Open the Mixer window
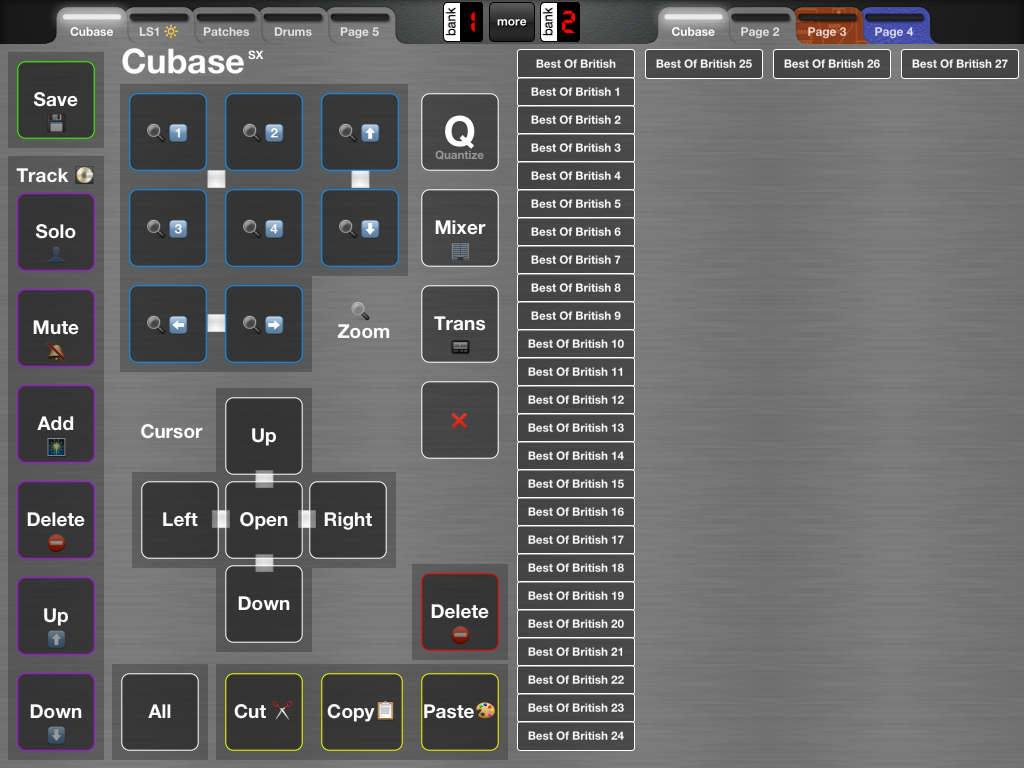The image size is (1024, 768). [460, 228]
